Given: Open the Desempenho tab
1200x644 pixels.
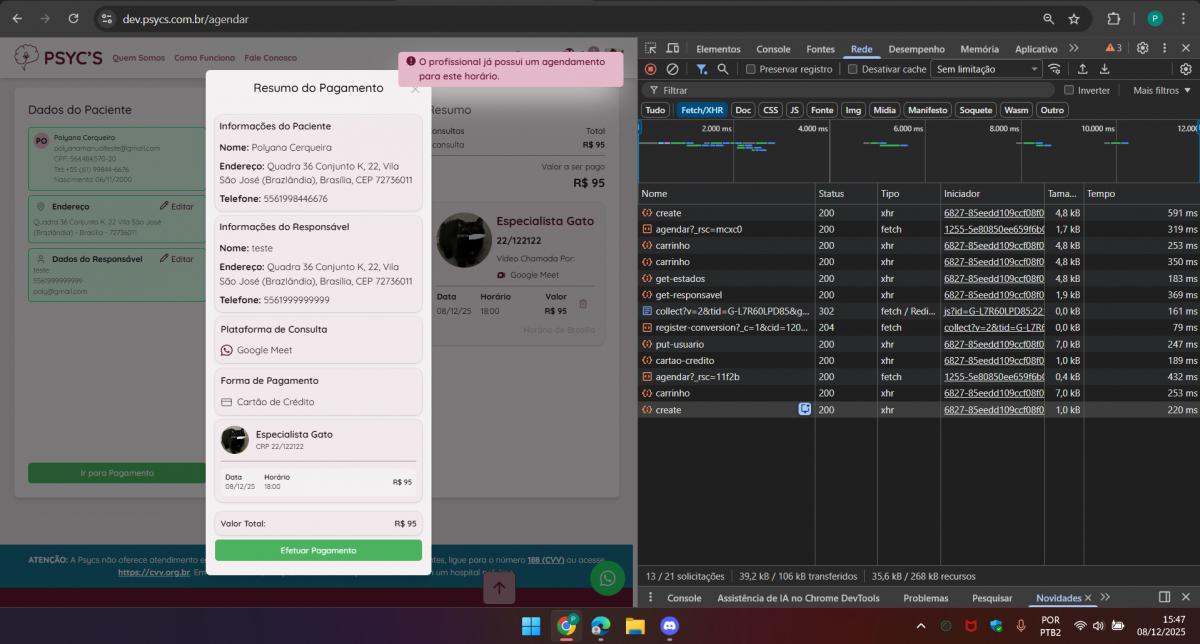Looking at the screenshot, I should coord(916,49).
